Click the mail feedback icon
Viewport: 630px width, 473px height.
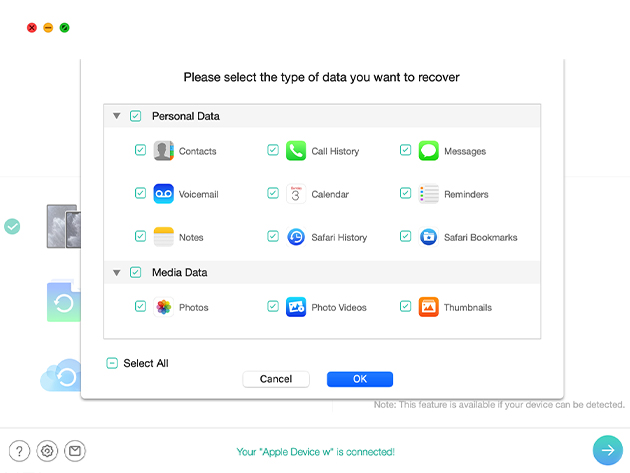click(75, 451)
